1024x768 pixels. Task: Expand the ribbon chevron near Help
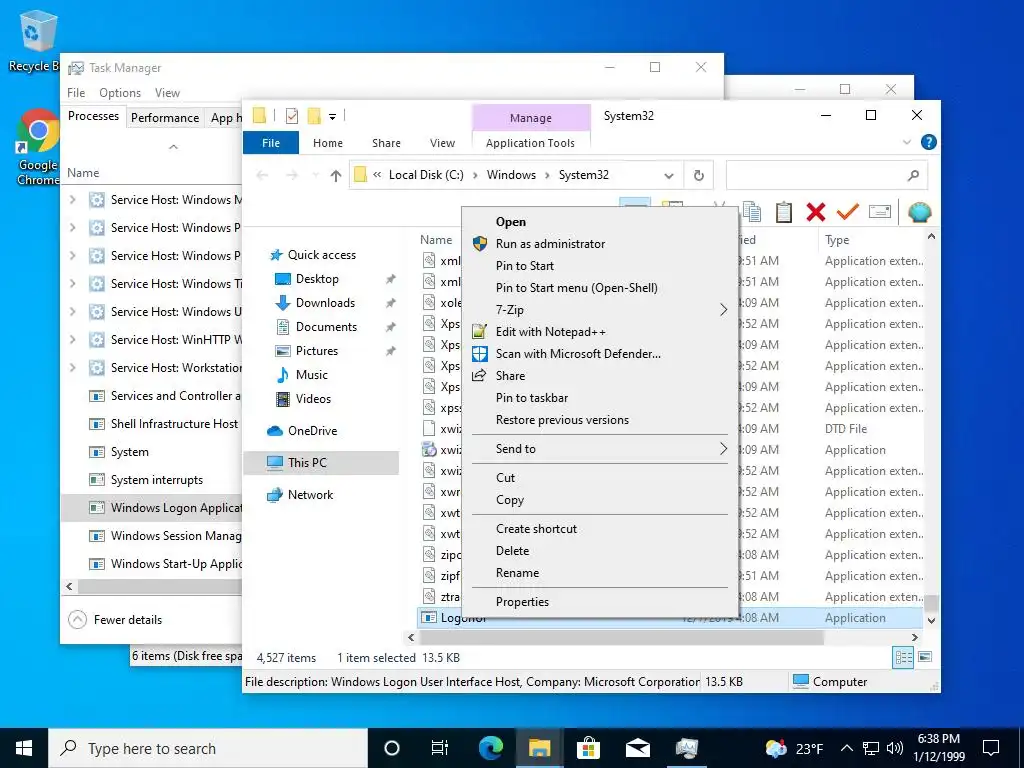906,142
